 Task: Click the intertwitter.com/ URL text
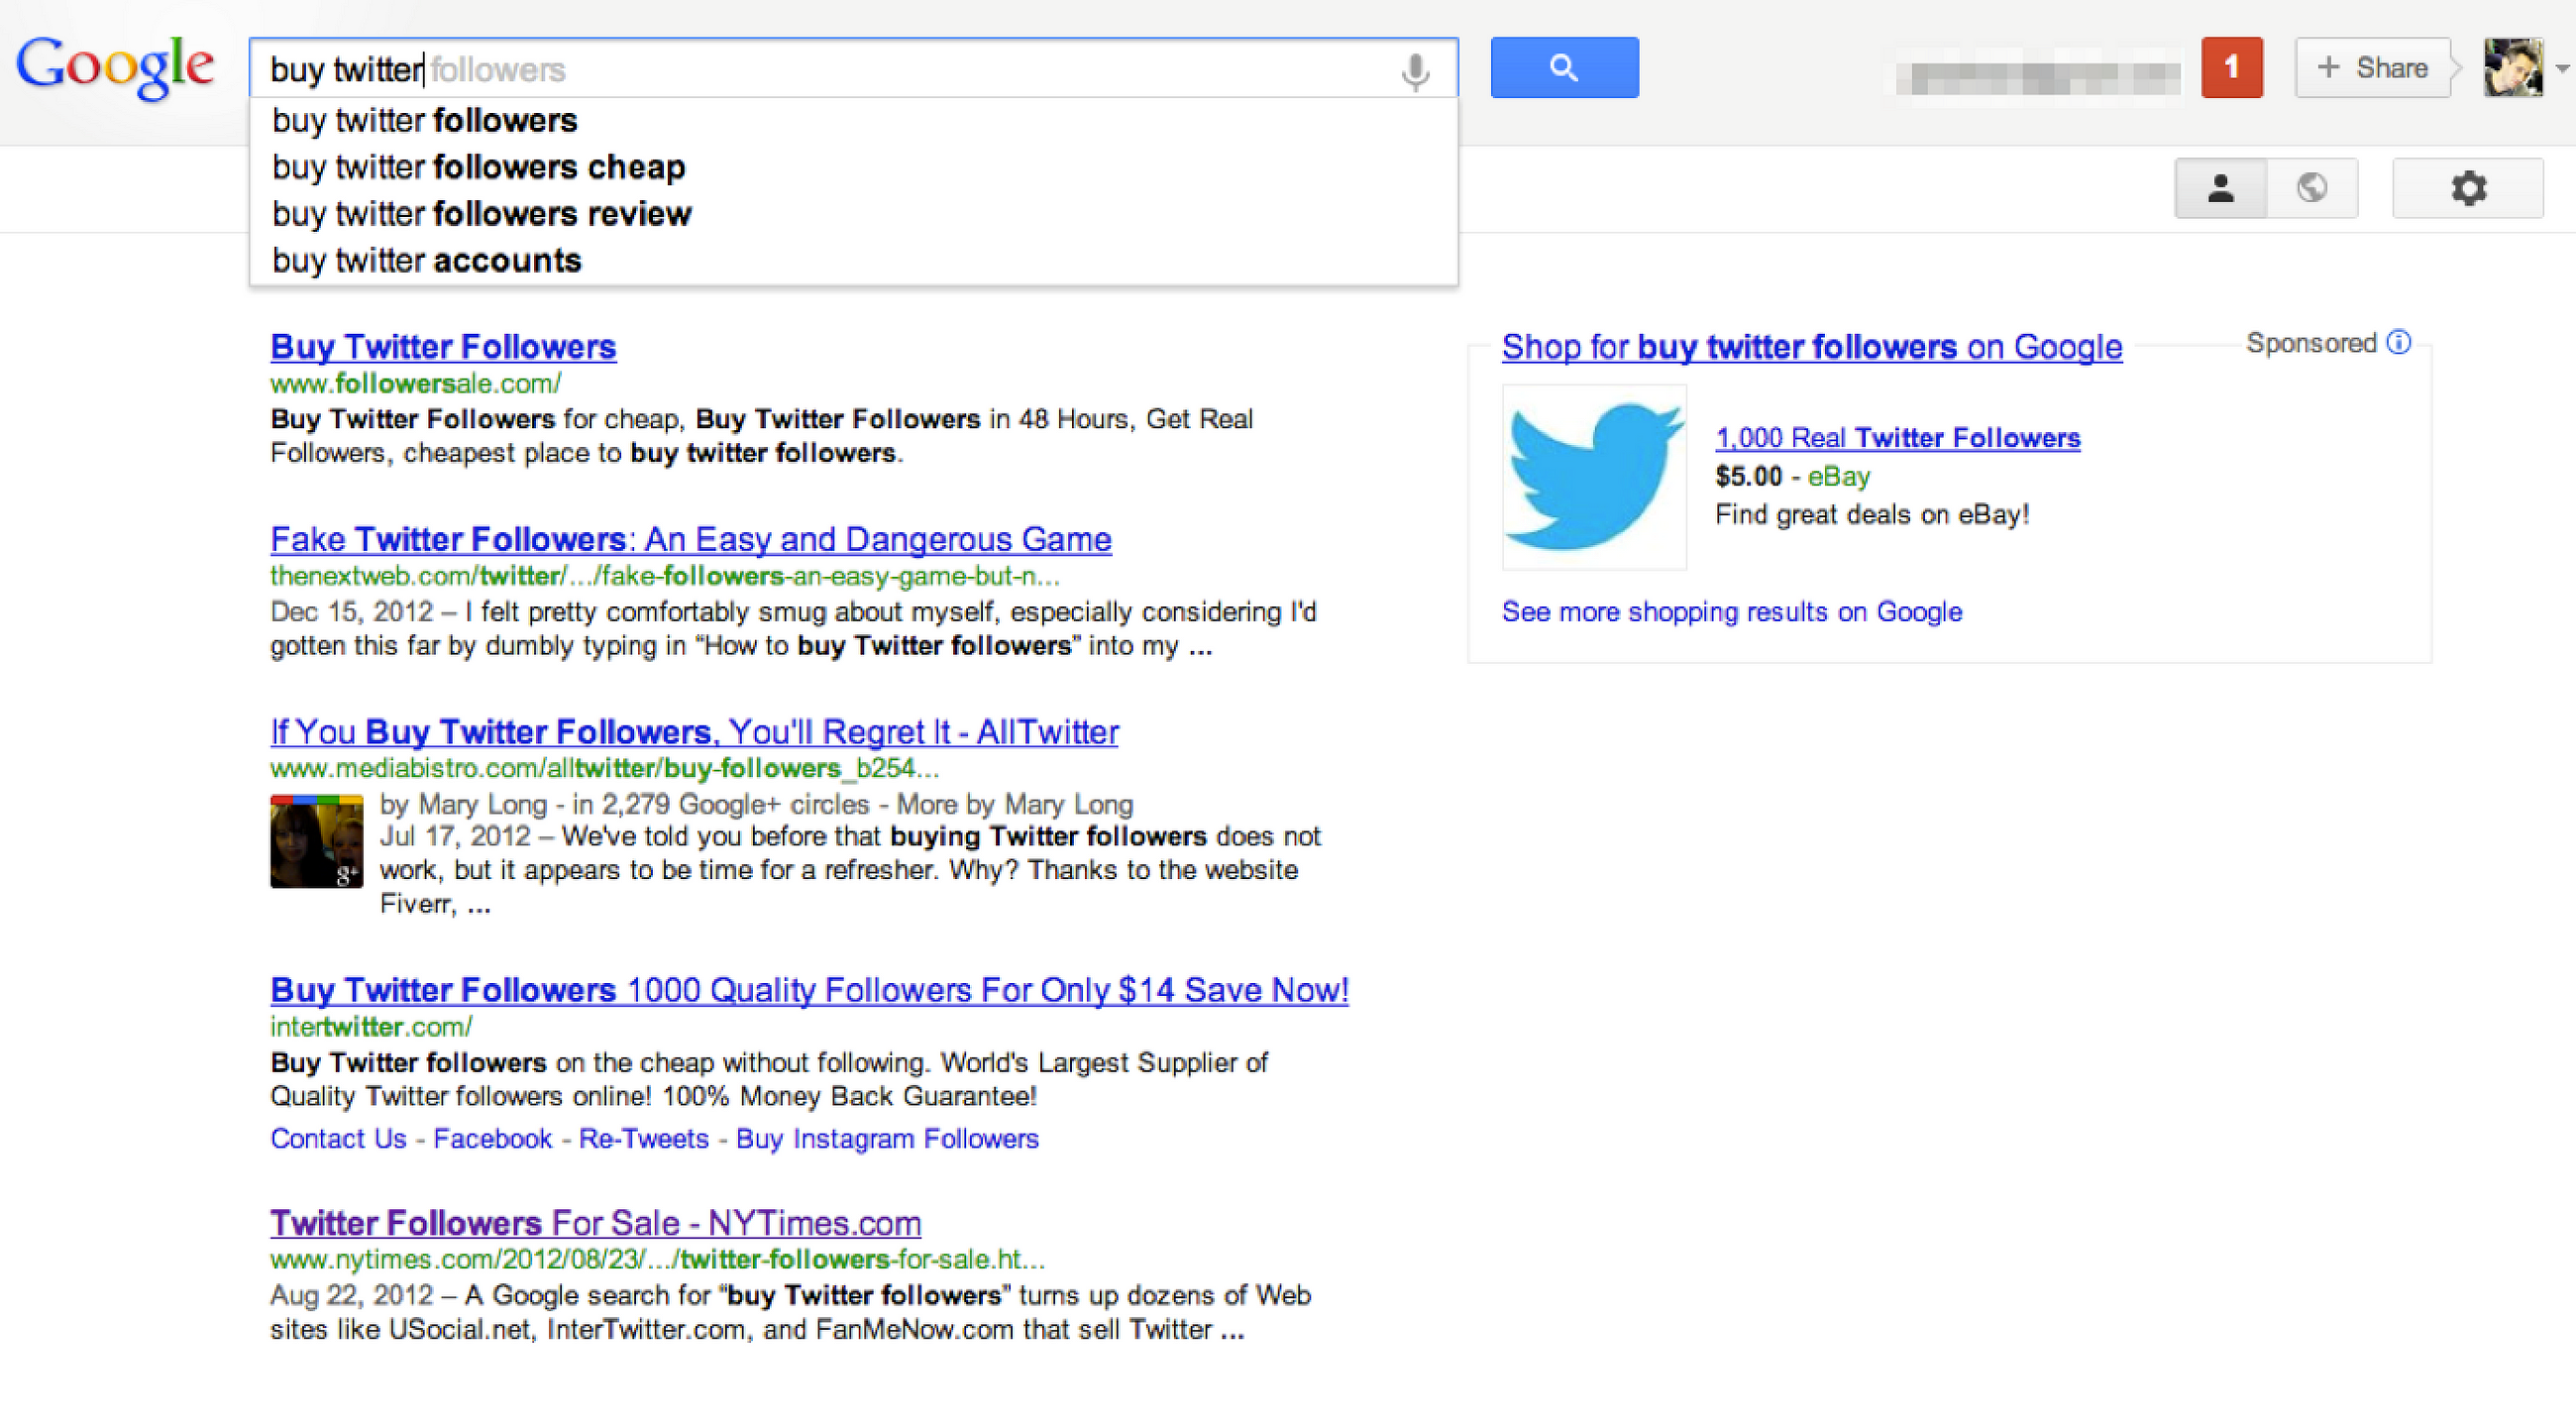pos(371,1027)
